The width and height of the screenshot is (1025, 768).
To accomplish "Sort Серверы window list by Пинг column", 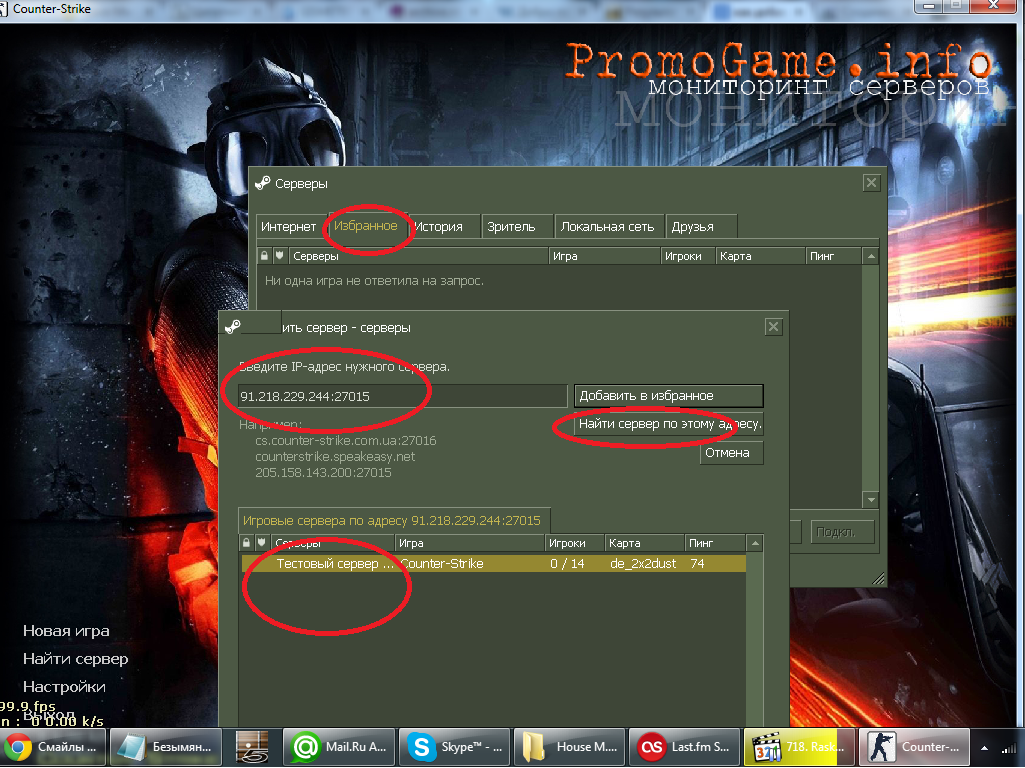I will [834, 256].
